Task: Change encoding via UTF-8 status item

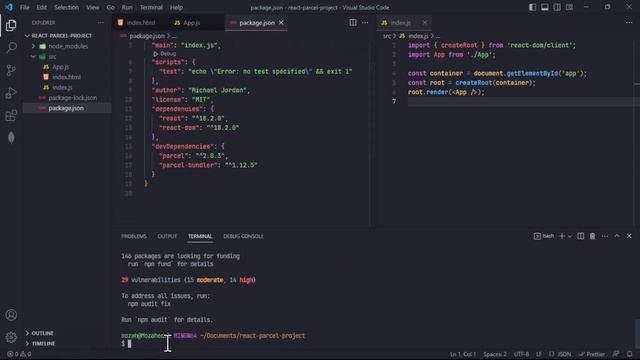Action: [521, 354]
